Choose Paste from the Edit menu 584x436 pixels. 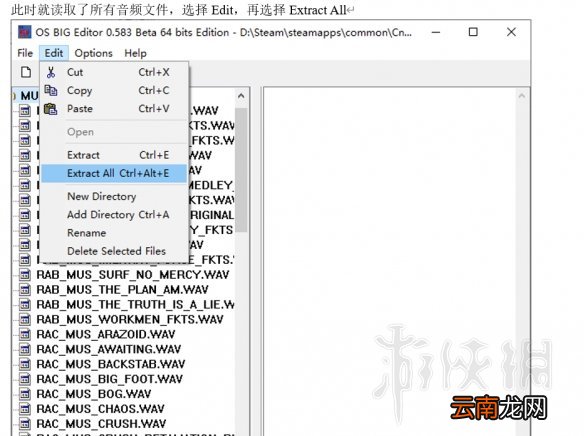[x=114, y=109]
